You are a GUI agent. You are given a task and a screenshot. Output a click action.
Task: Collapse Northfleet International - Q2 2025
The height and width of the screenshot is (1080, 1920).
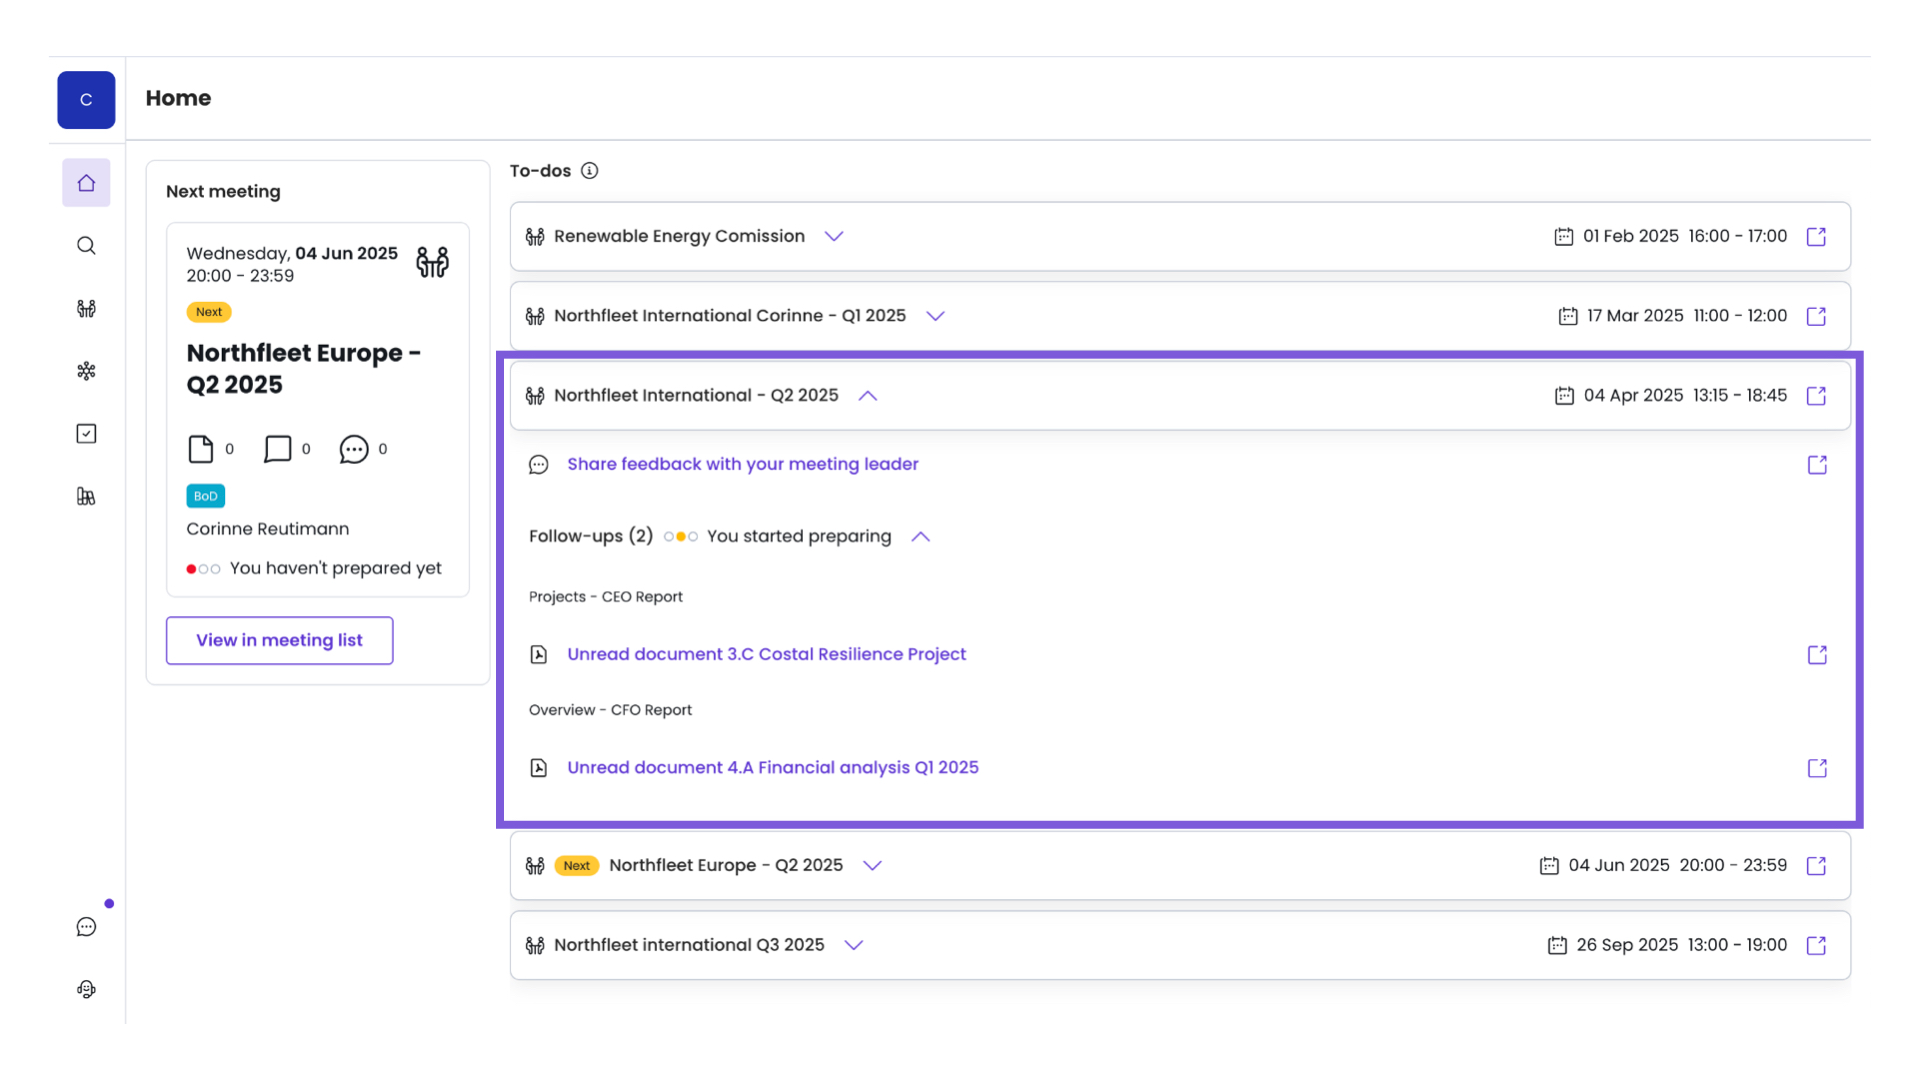click(x=867, y=396)
